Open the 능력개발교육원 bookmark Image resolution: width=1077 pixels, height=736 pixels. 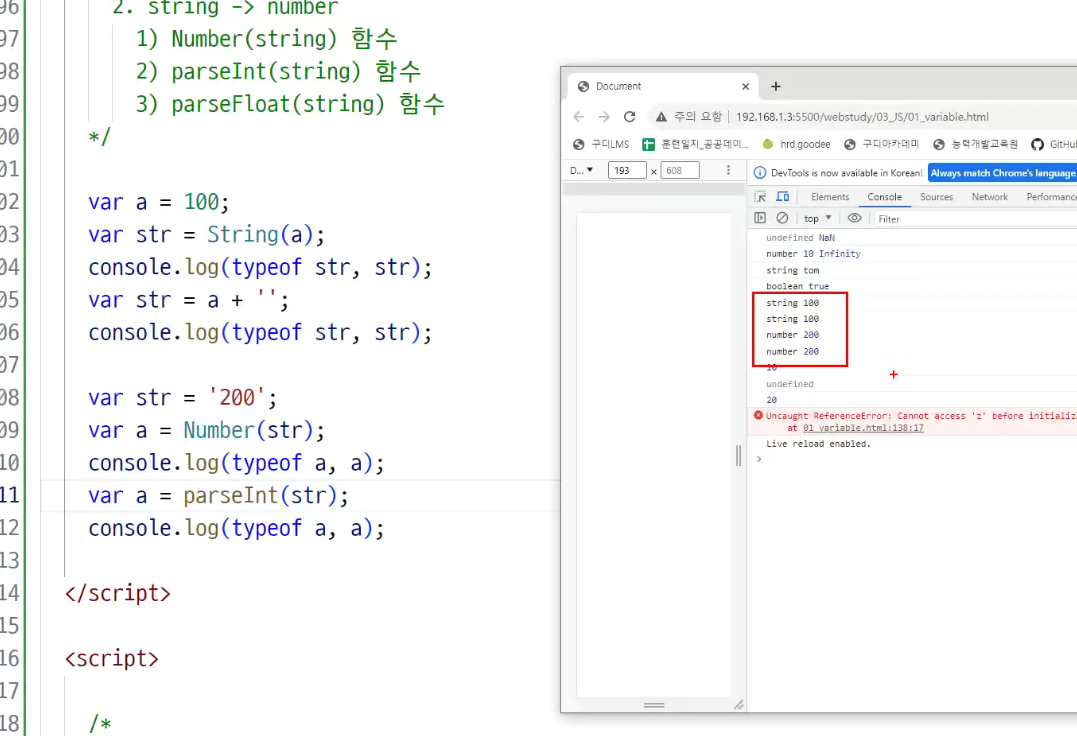tap(975, 144)
